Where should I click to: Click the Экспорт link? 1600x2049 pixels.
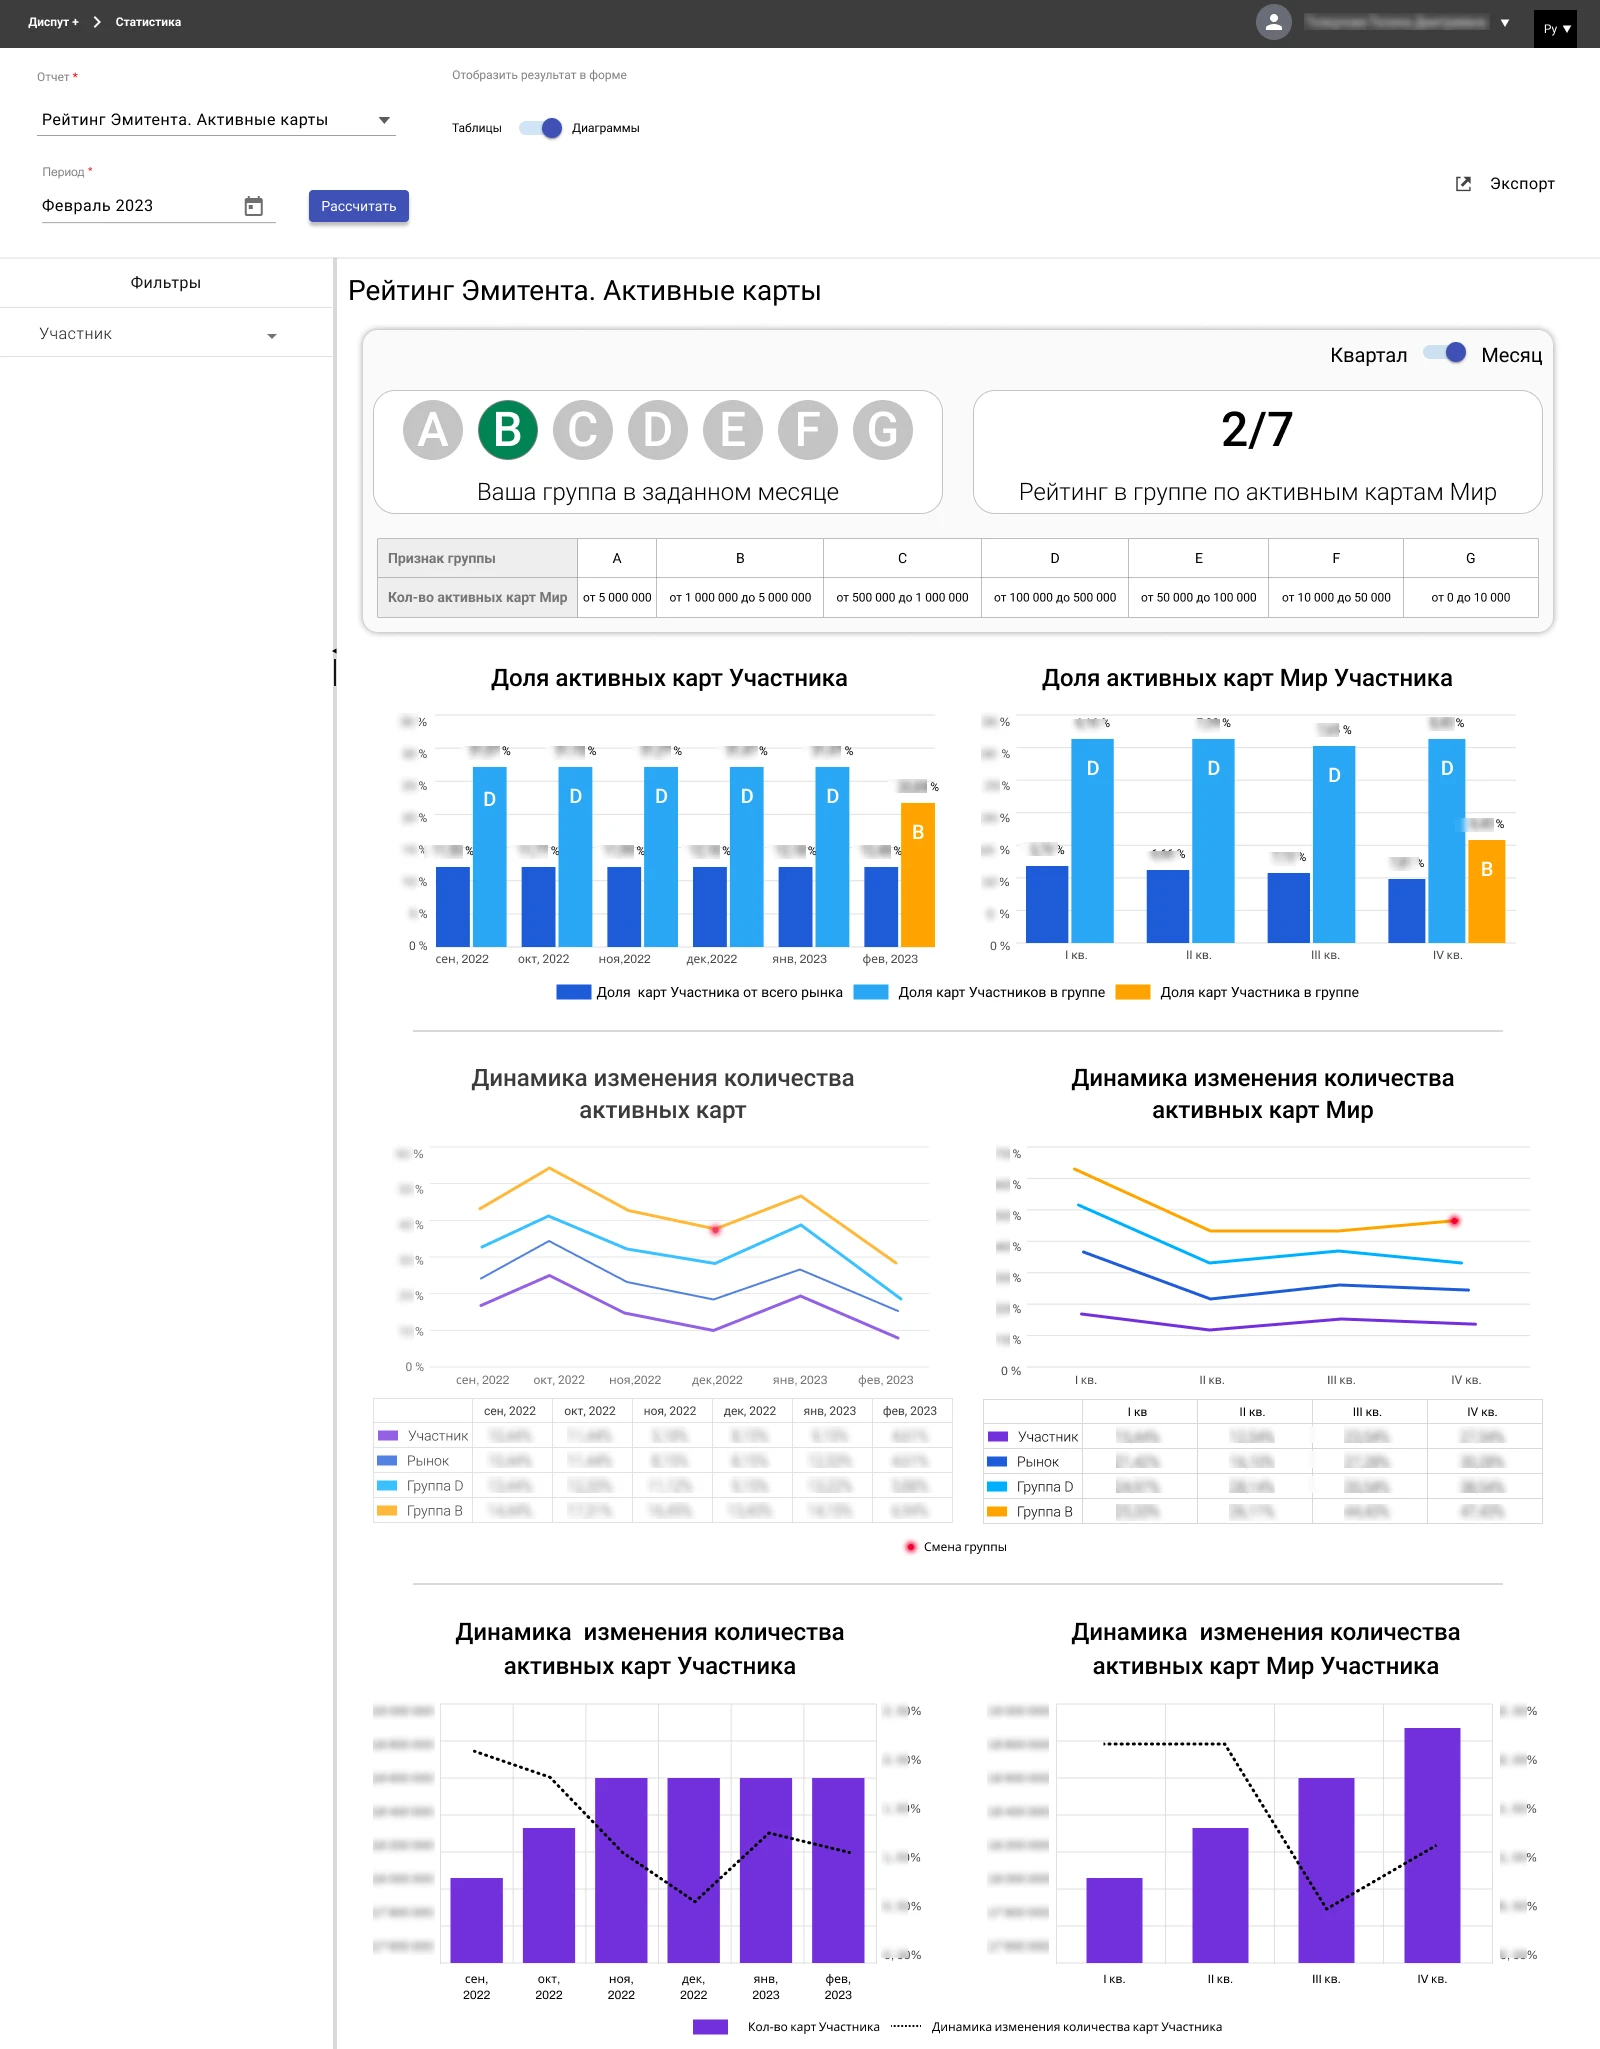coord(1521,184)
